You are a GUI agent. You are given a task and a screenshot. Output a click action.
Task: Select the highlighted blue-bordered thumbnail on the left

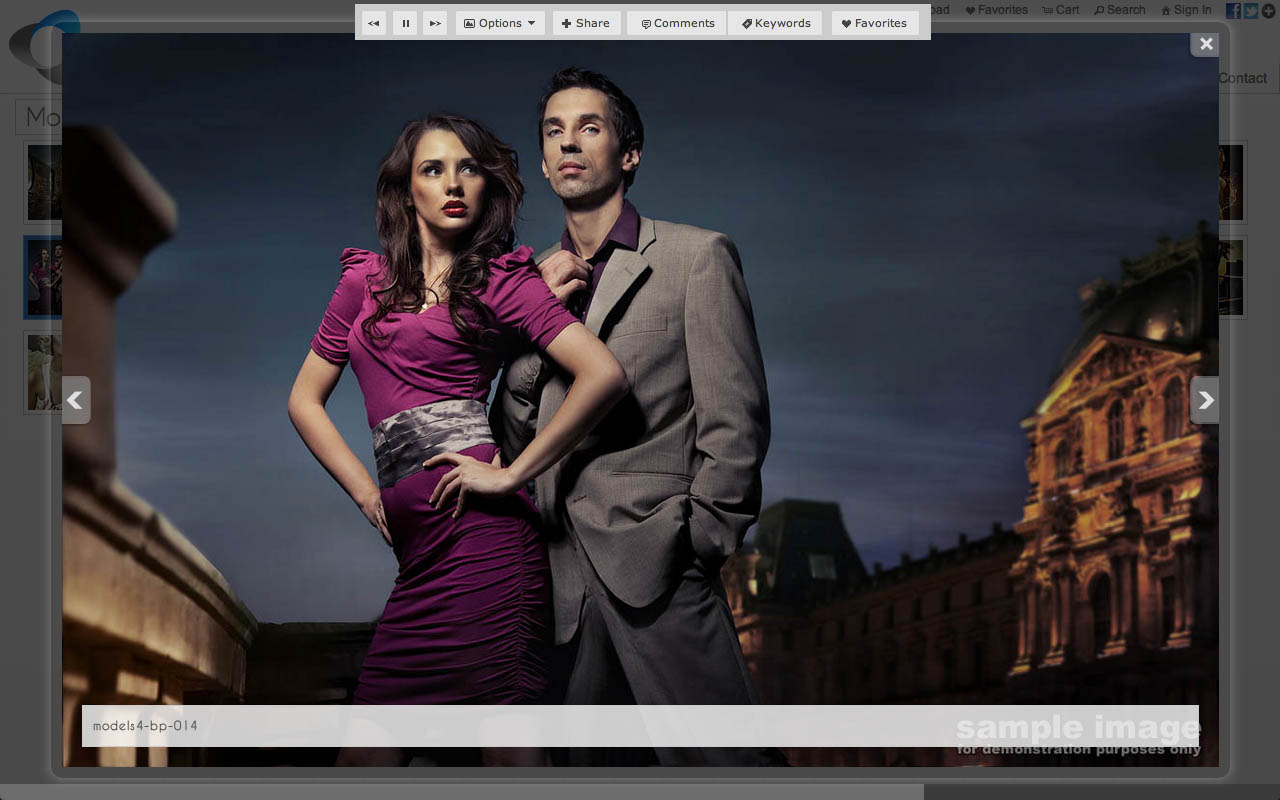[x=43, y=277]
